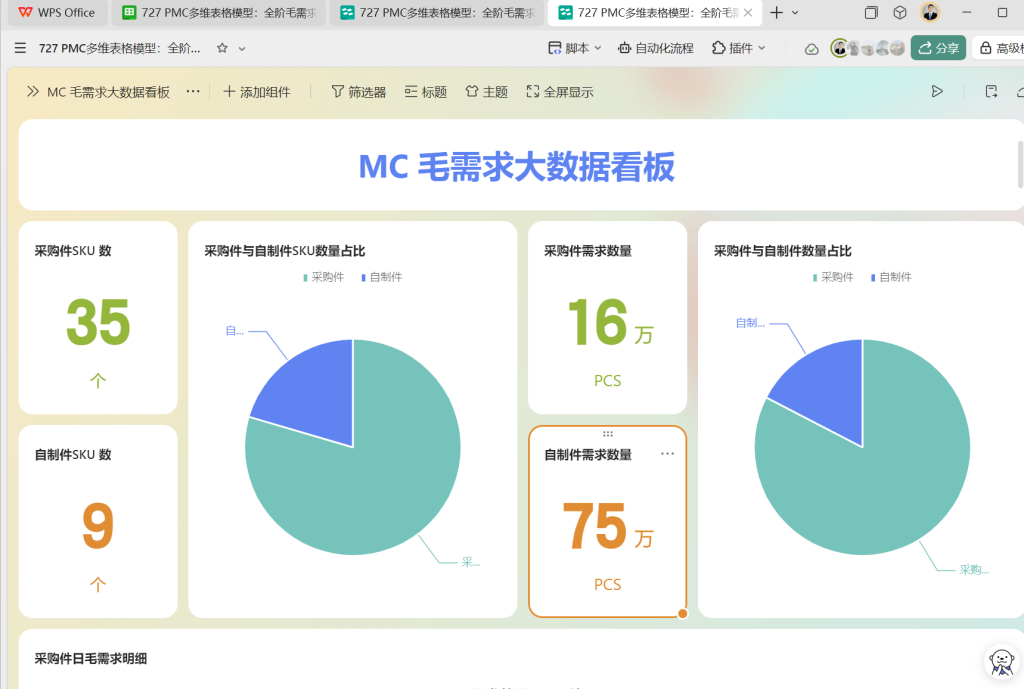Check the cloud sync status icon

coord(811,48)
